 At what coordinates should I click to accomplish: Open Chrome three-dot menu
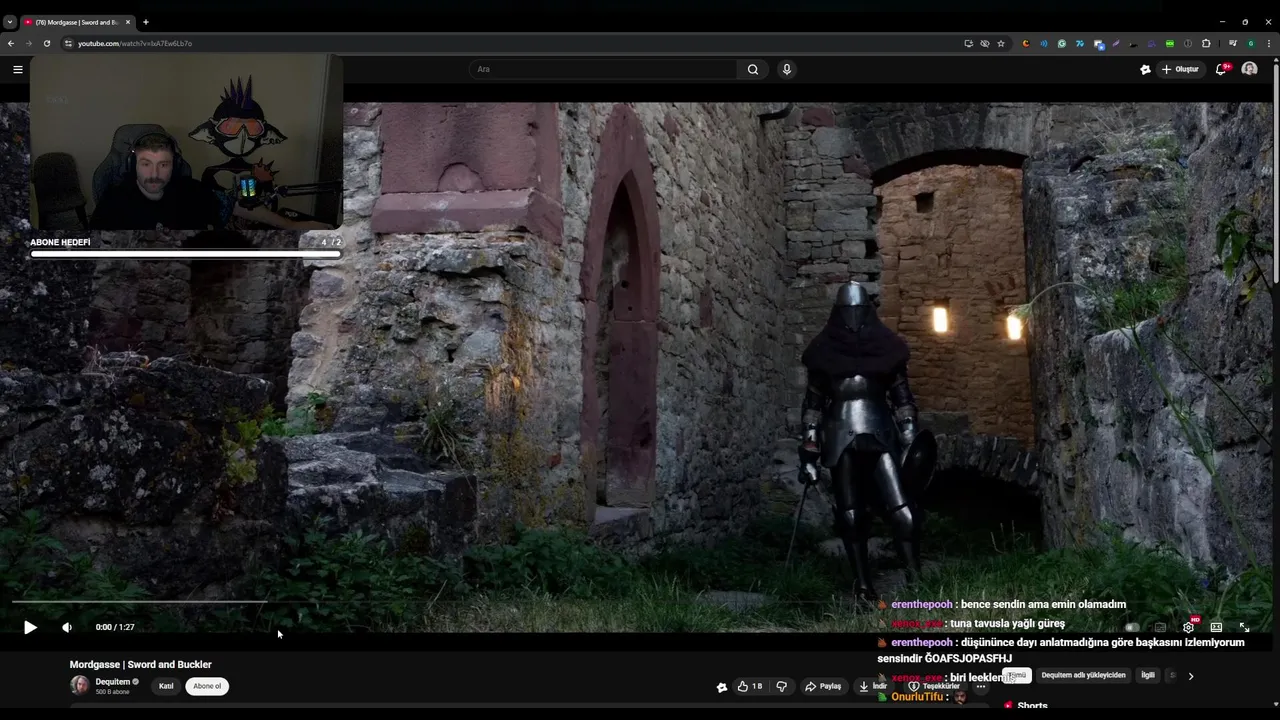pos(1269,43)
